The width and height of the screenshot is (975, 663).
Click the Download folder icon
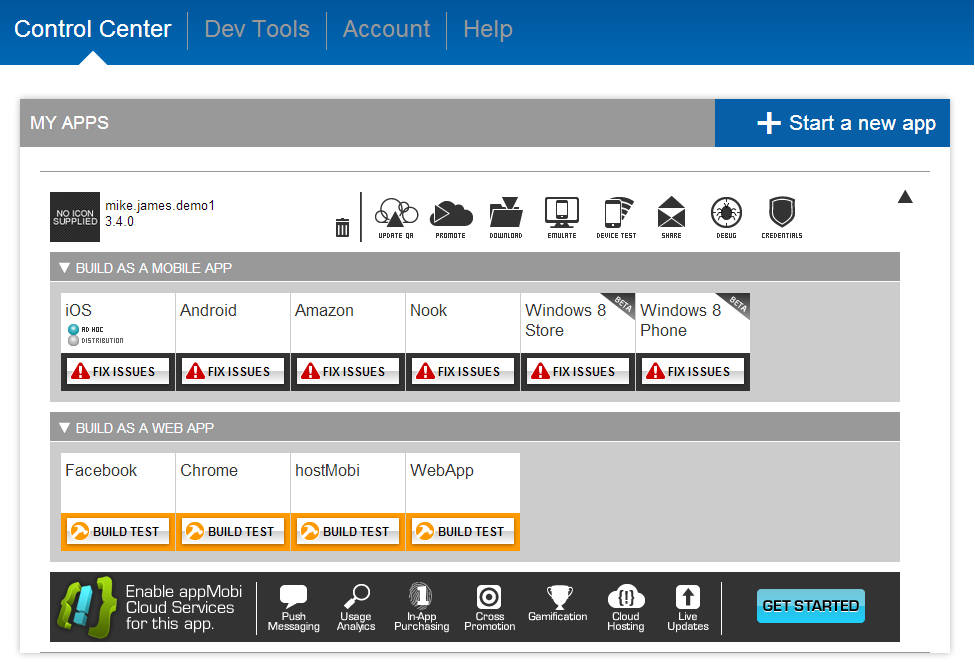click(x=506, y=218)
